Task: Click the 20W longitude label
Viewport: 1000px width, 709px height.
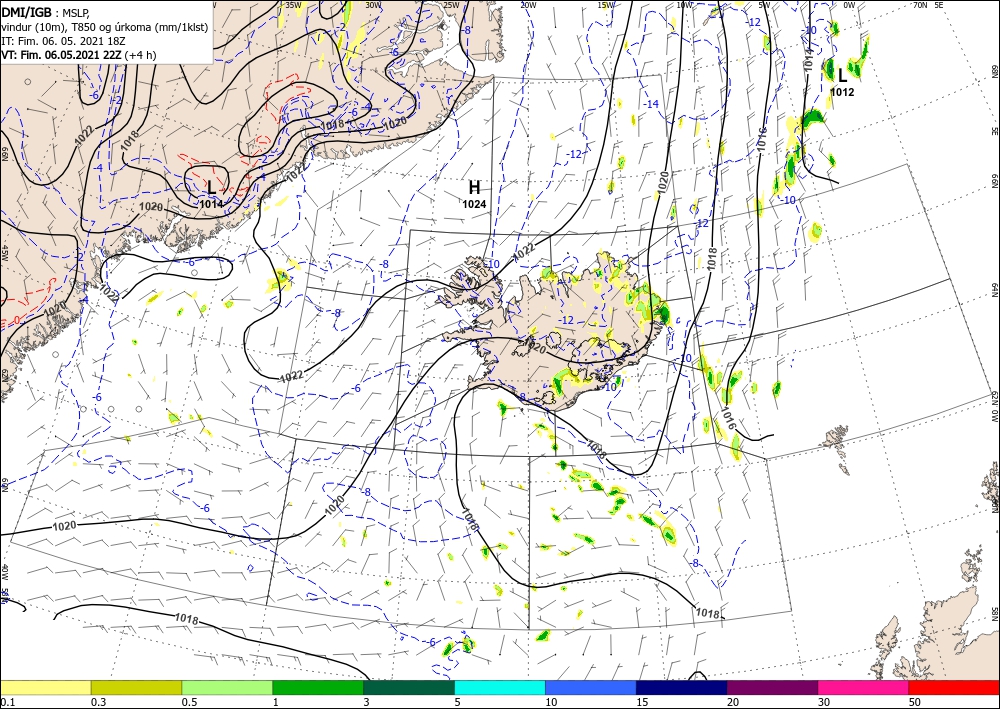Action: pyautogui.click(x=527, y=5)
